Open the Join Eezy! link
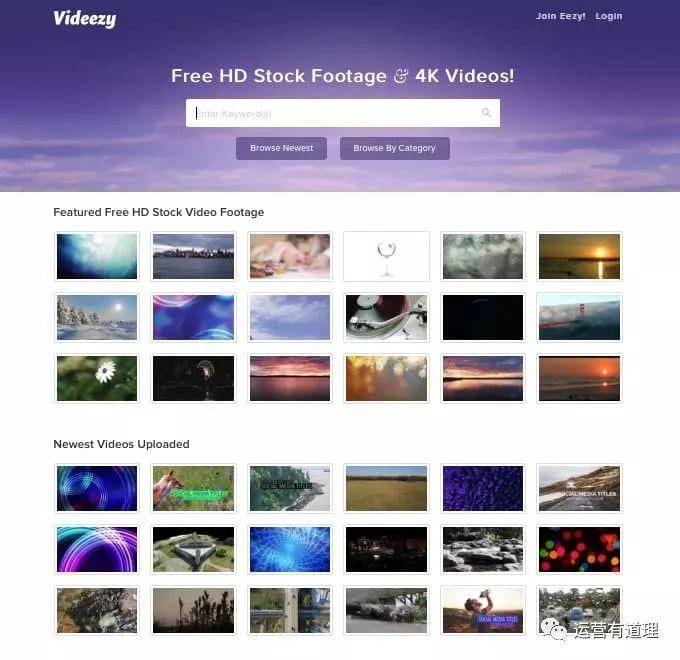Viewport: 680px width, 660px height. point(560,16)
